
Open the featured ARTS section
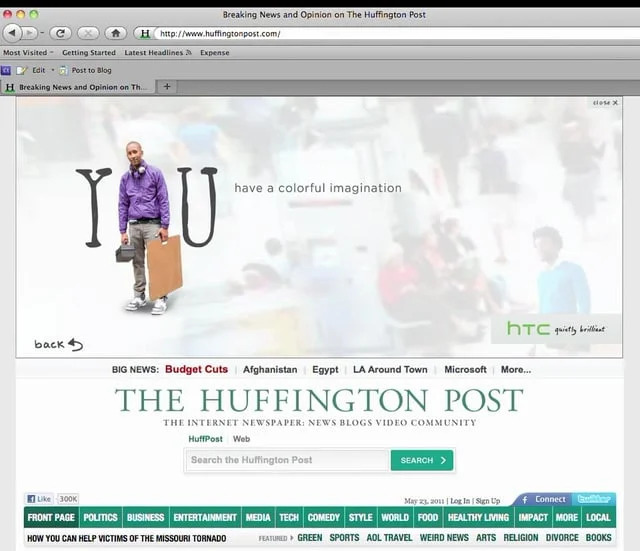point(486,538)
